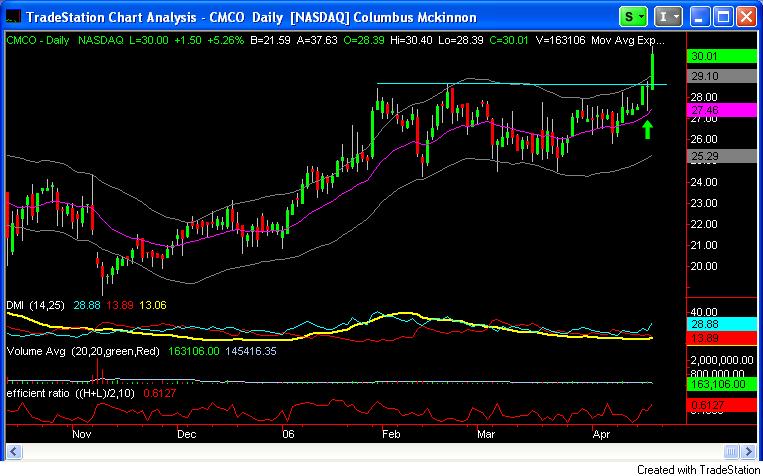Click the TradeStation icon in the title bar

coord(13,17)
